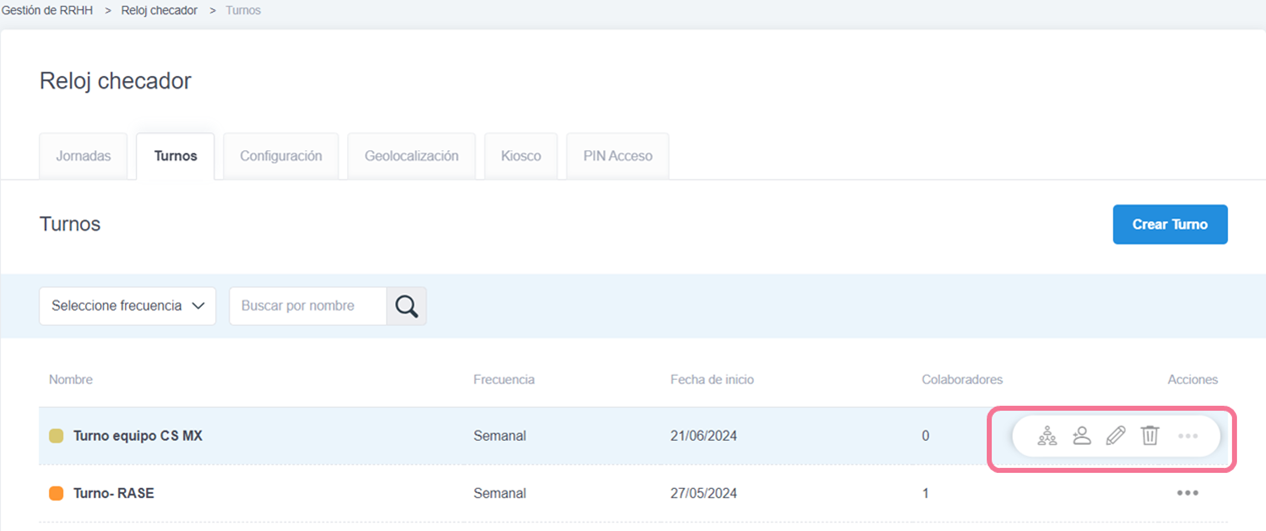Open more options for Turno equipo CS MX

click(x=1188, y=436)
